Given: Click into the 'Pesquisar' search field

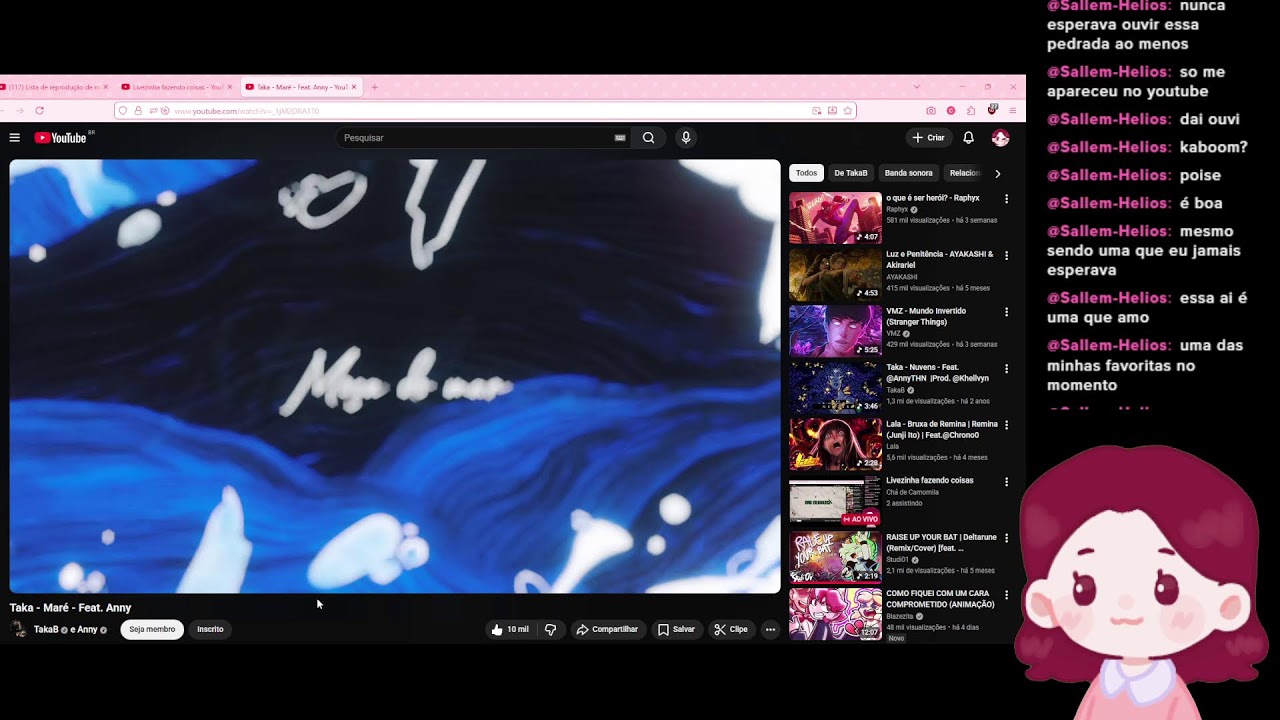Looking at the screenshot, I should [x=475, y=138].
